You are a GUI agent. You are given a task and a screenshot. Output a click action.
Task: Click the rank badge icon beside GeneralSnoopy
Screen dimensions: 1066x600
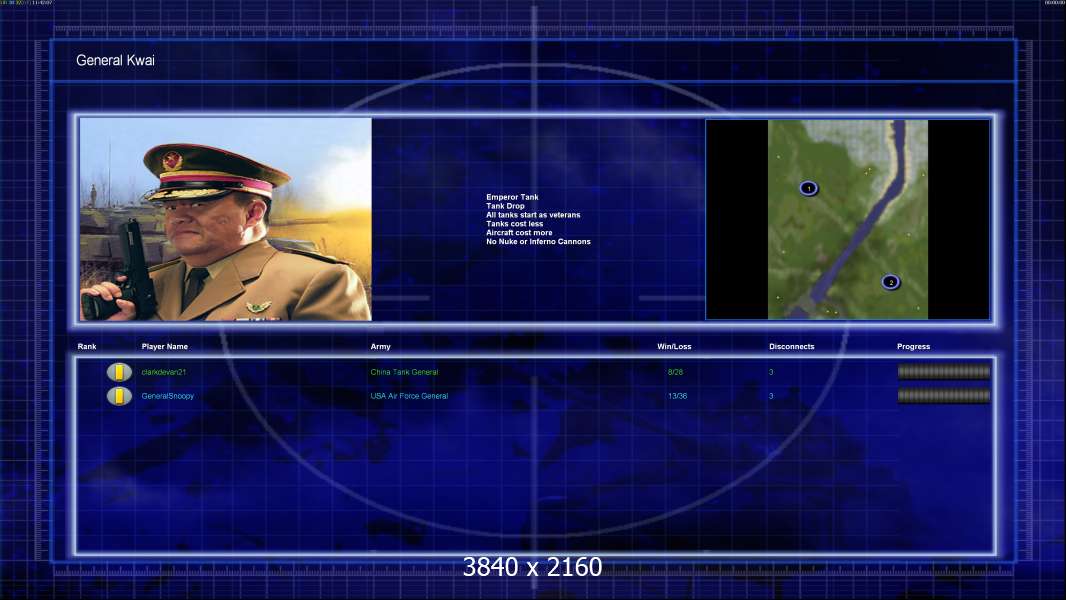tap(119, 395)
